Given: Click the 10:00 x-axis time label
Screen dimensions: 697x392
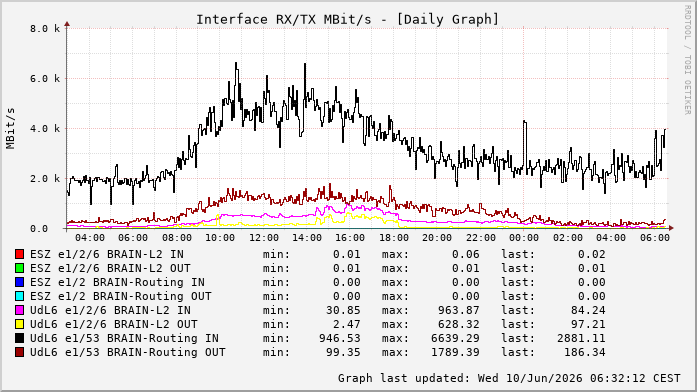Looking at the screenshot, I should (220, 238).
